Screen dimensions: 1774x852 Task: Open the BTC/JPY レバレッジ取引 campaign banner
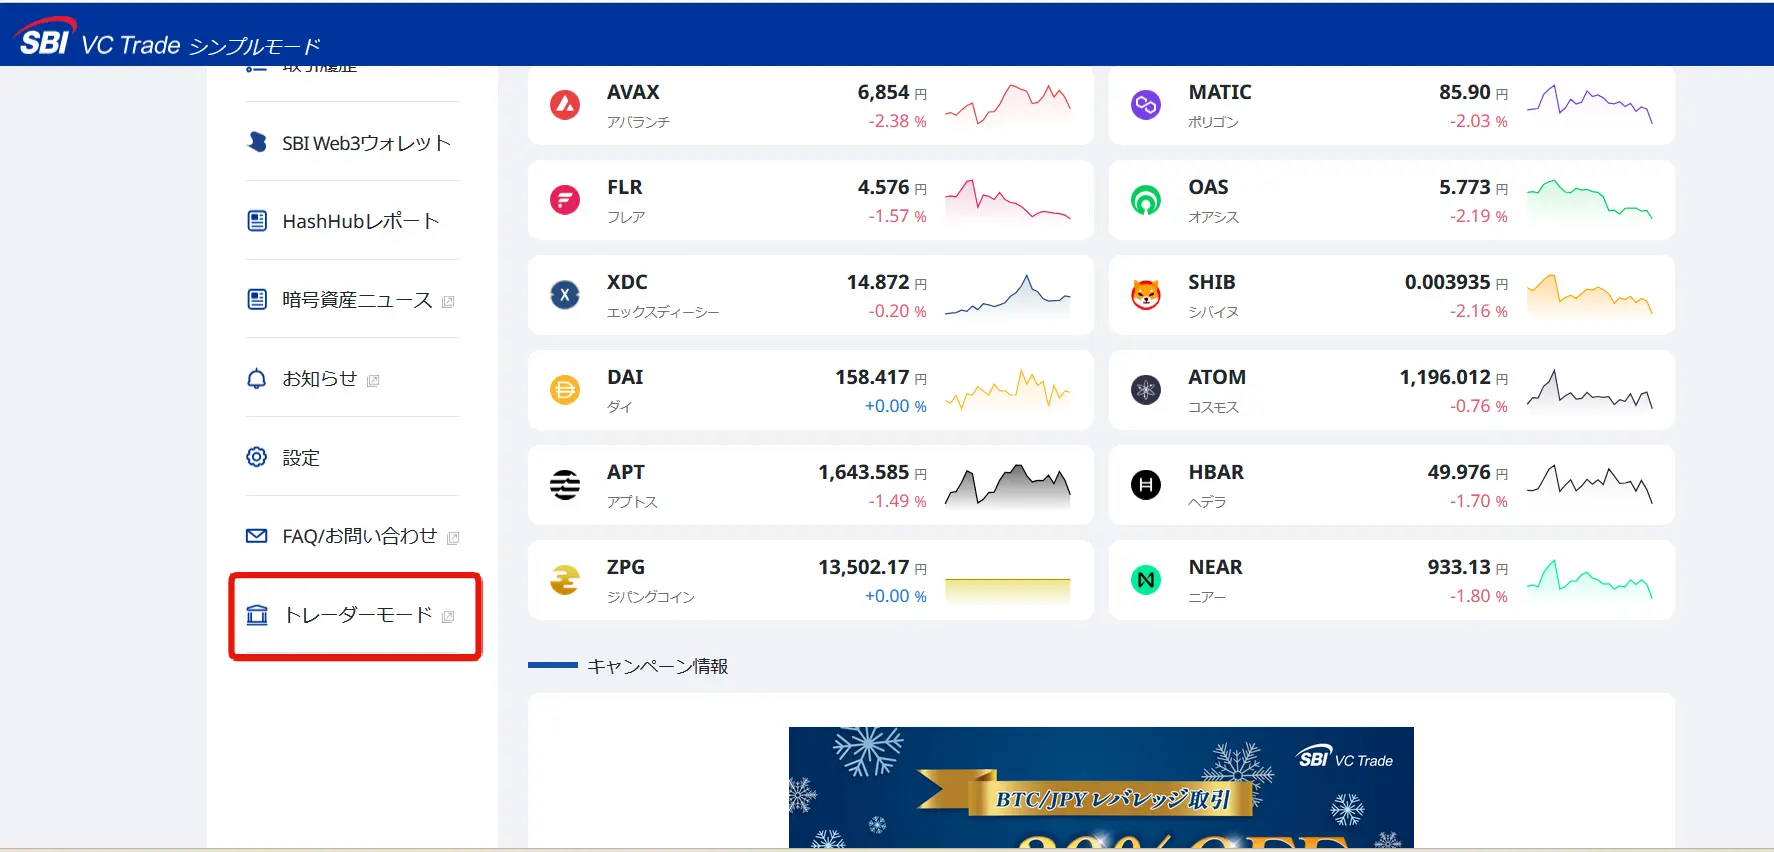[x=1101, y=787]
